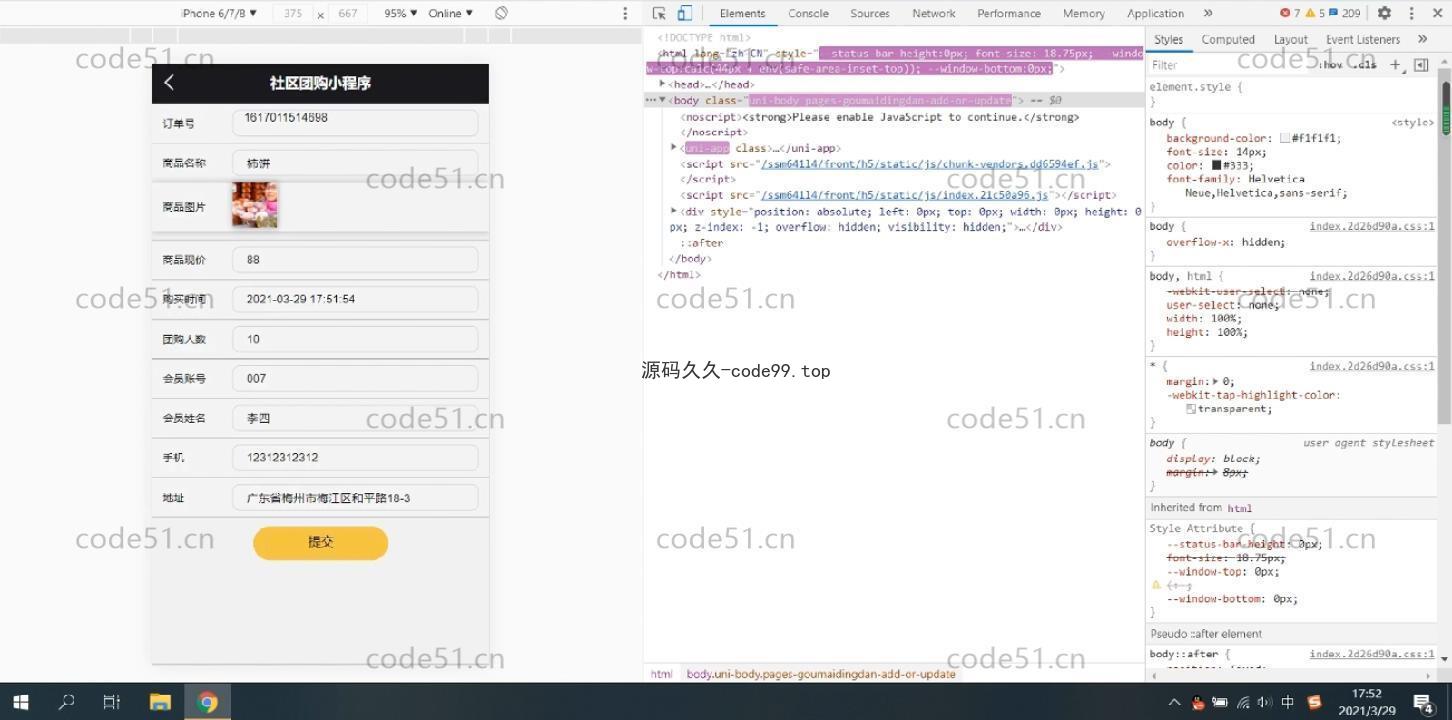Open File Explorer from taskbar

(x=160, y=702)
